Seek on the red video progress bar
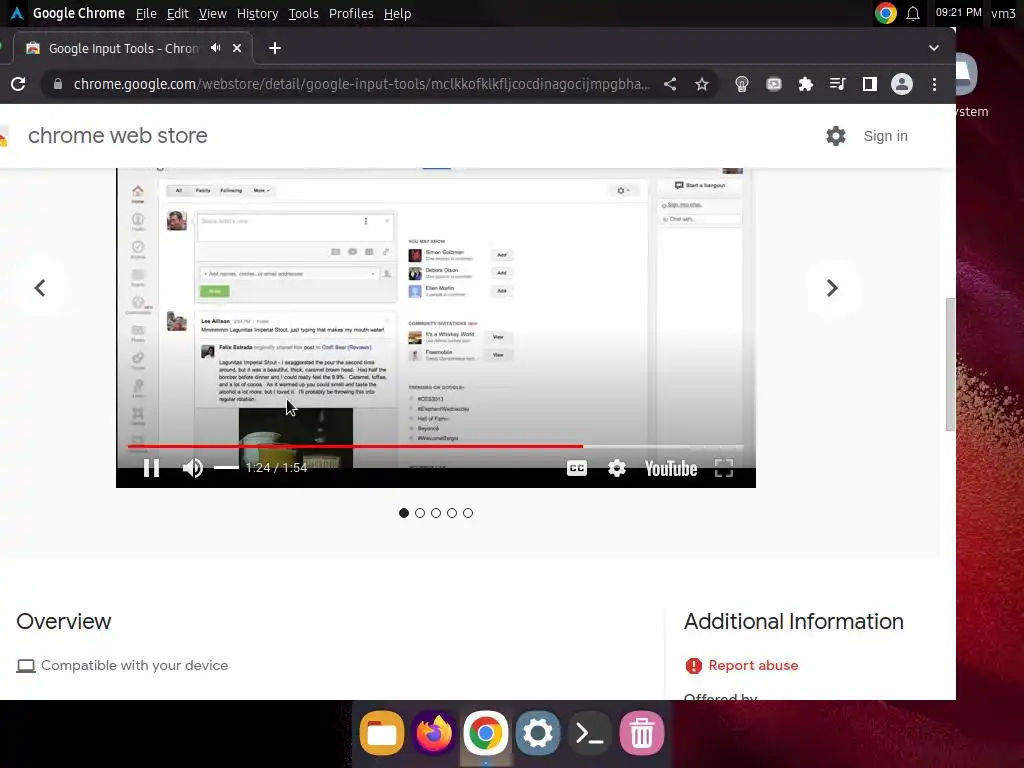1024x768 pixels. (x=436, y=447)
